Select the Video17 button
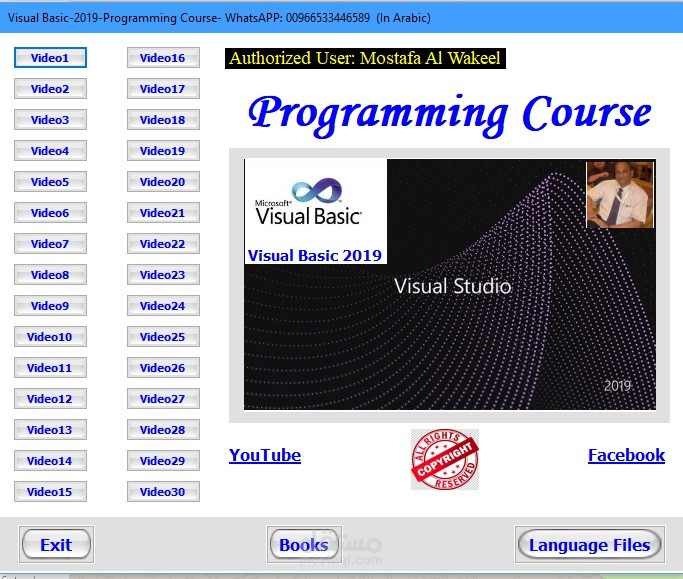The height and width of the screenshot is (579, 683). coord(163,89)
